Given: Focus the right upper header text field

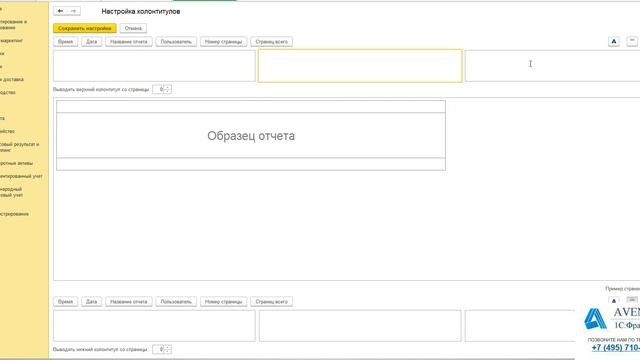Looking at the screenshot, I should [552, 66].
